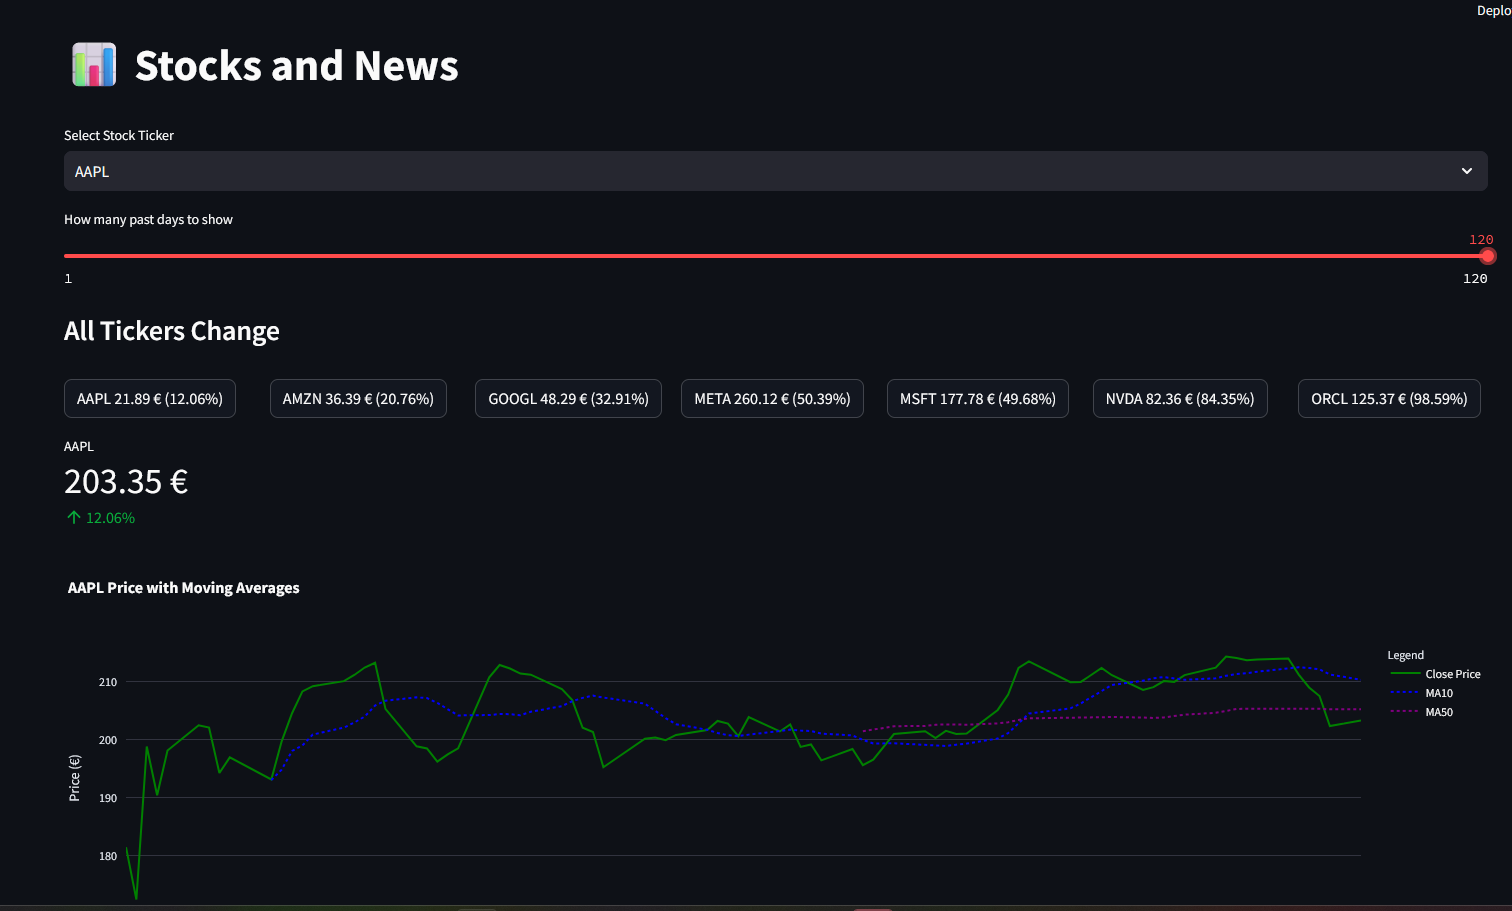This screenshot has height=911, width=1512.
Task: Click the bar chart emoji icon in title
Action: (94, 65)
